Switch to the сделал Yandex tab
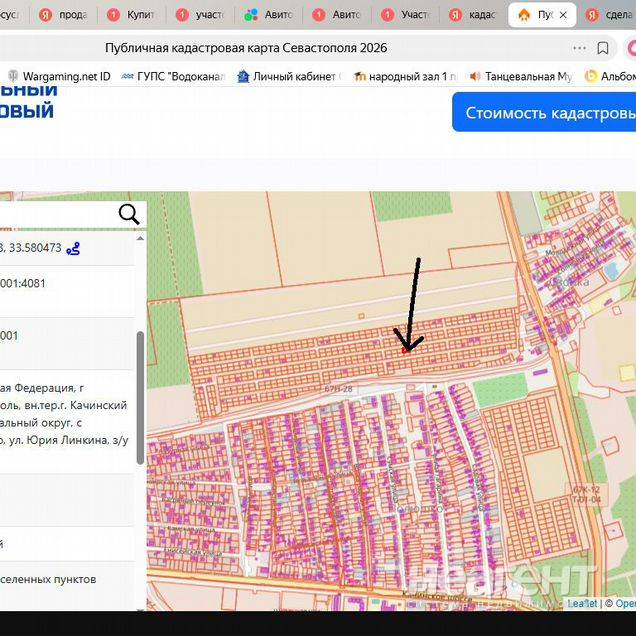 coord(610,15)
